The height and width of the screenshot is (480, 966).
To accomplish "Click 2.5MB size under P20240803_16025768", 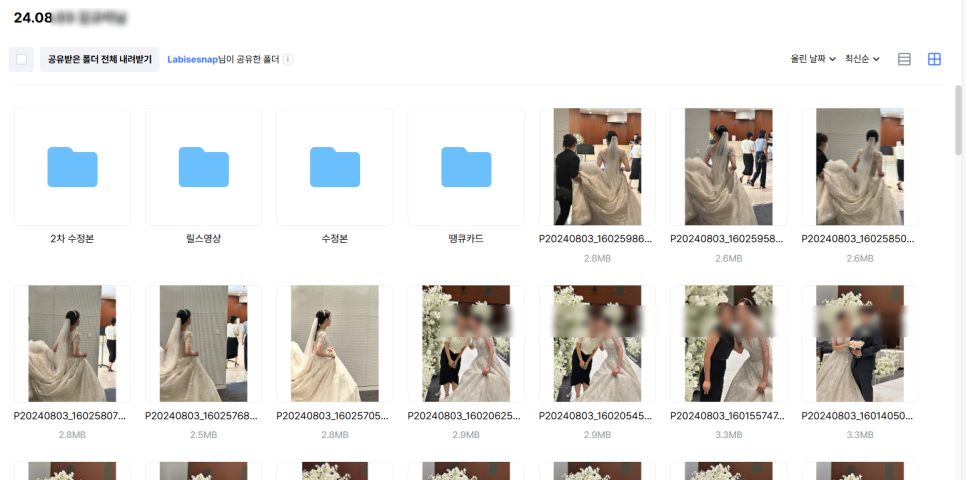I will coord(203,435).
